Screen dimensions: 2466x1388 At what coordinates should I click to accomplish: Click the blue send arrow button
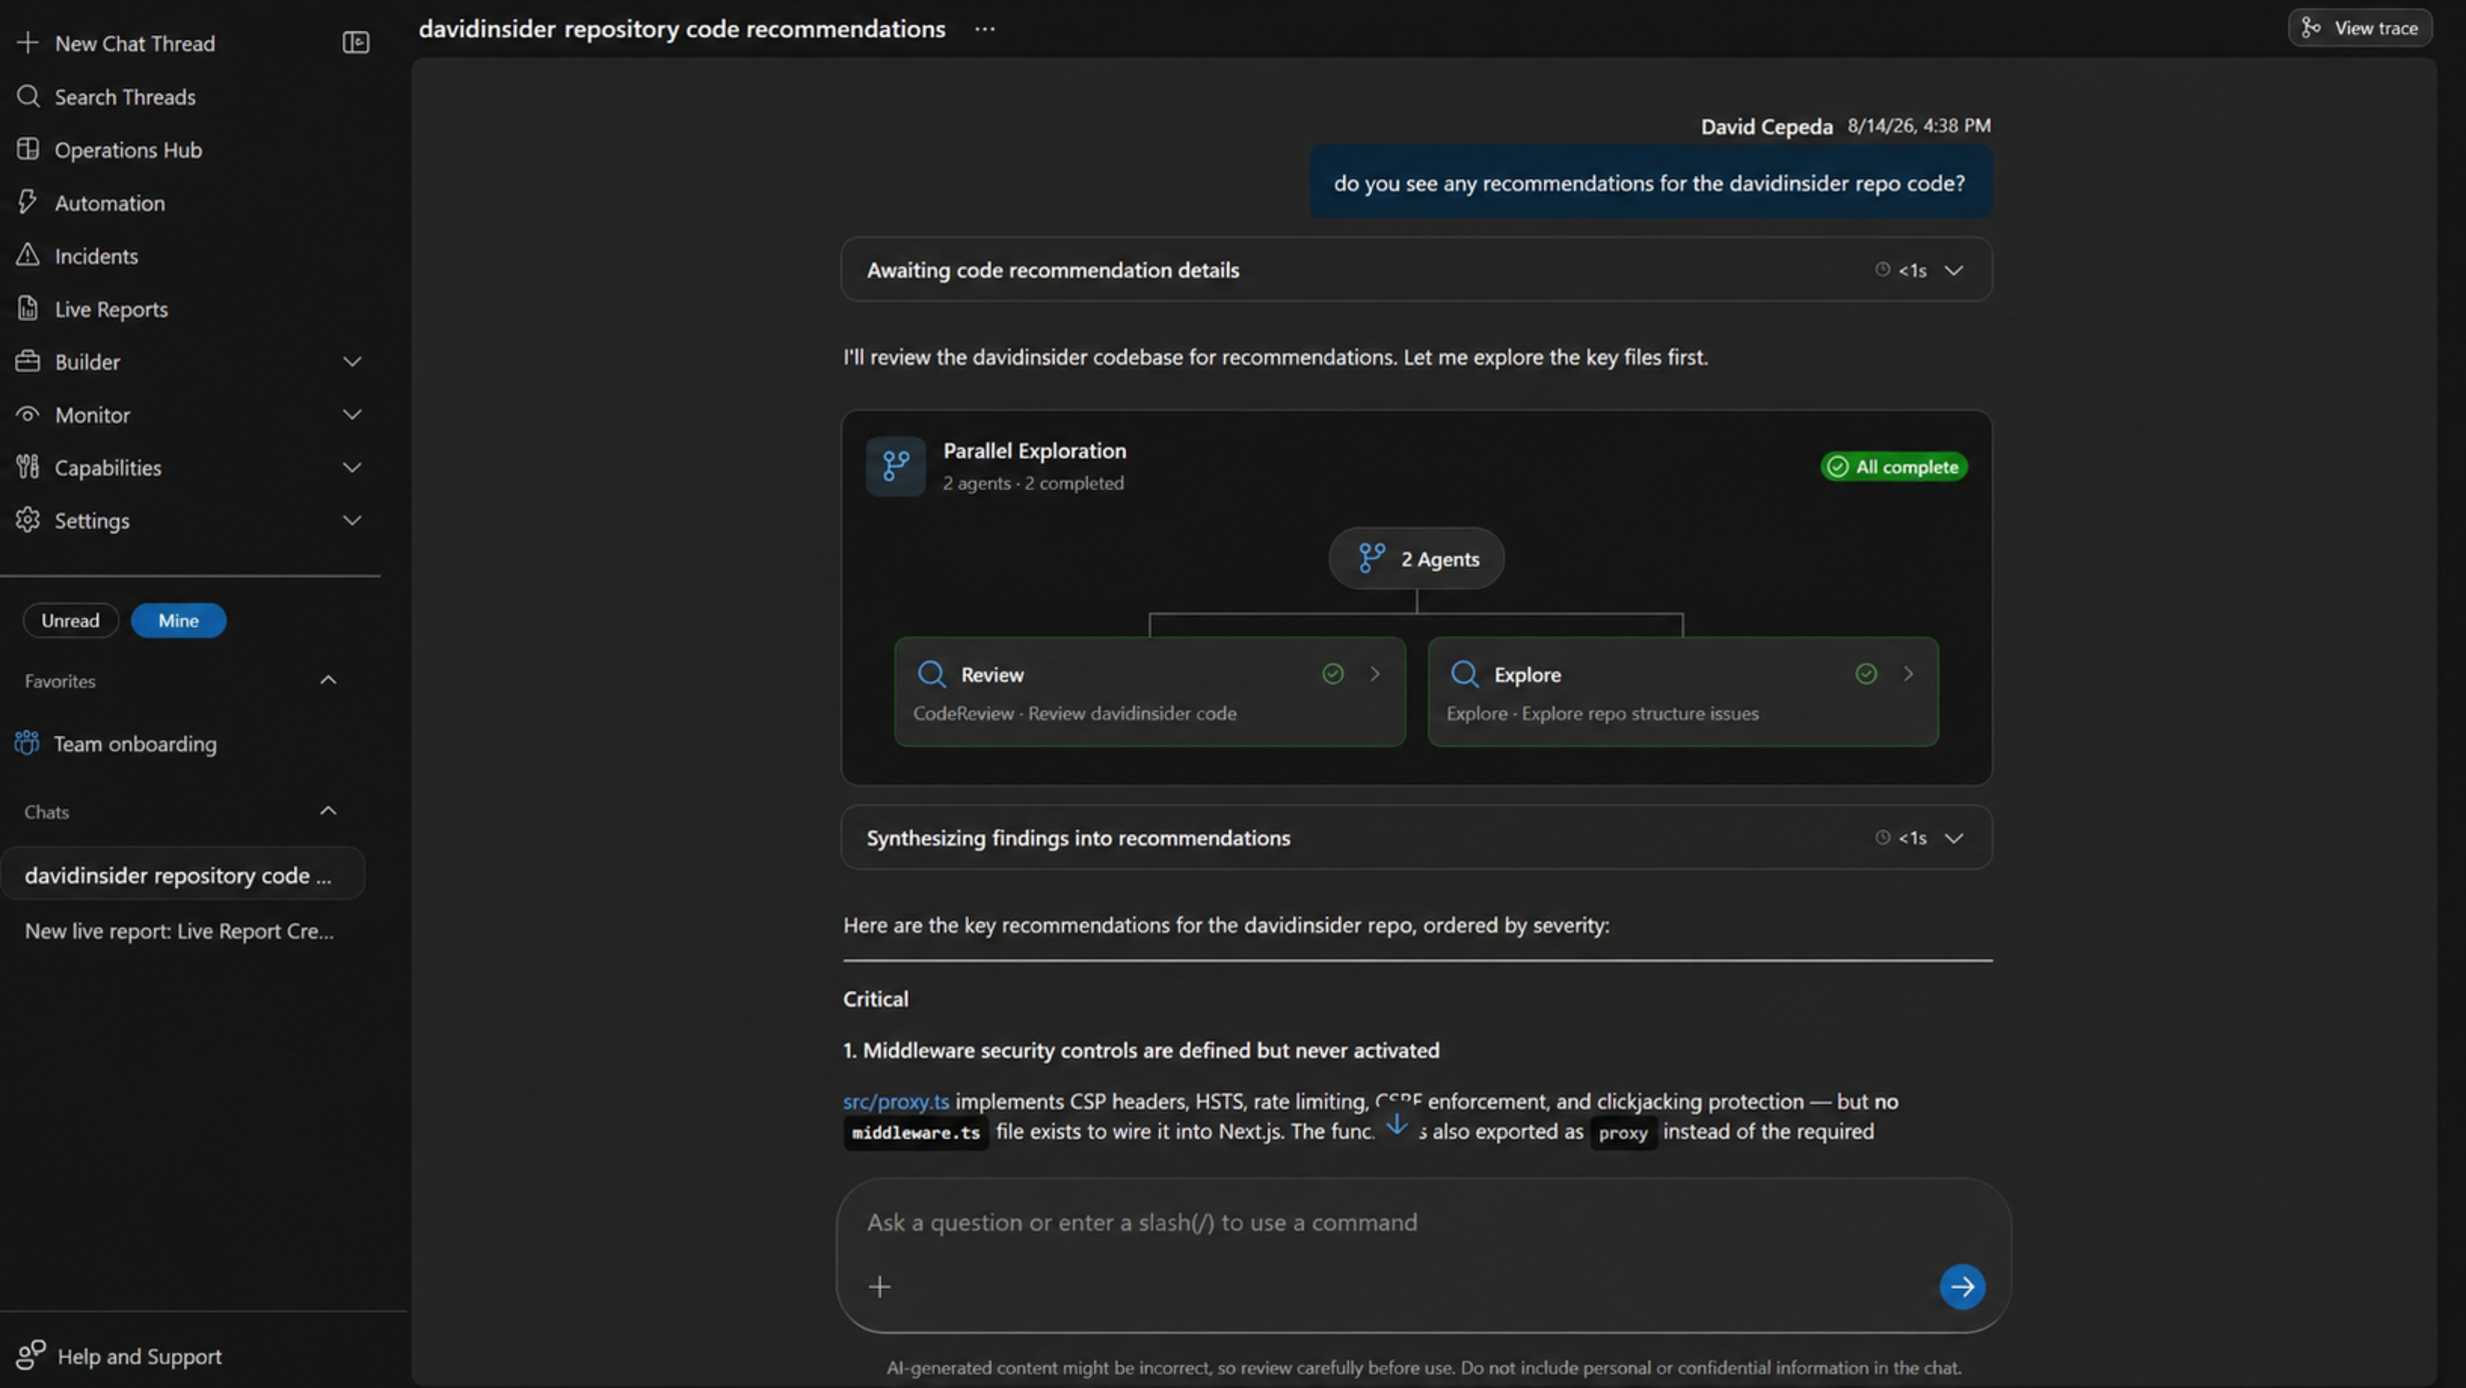[1961, 1286]
